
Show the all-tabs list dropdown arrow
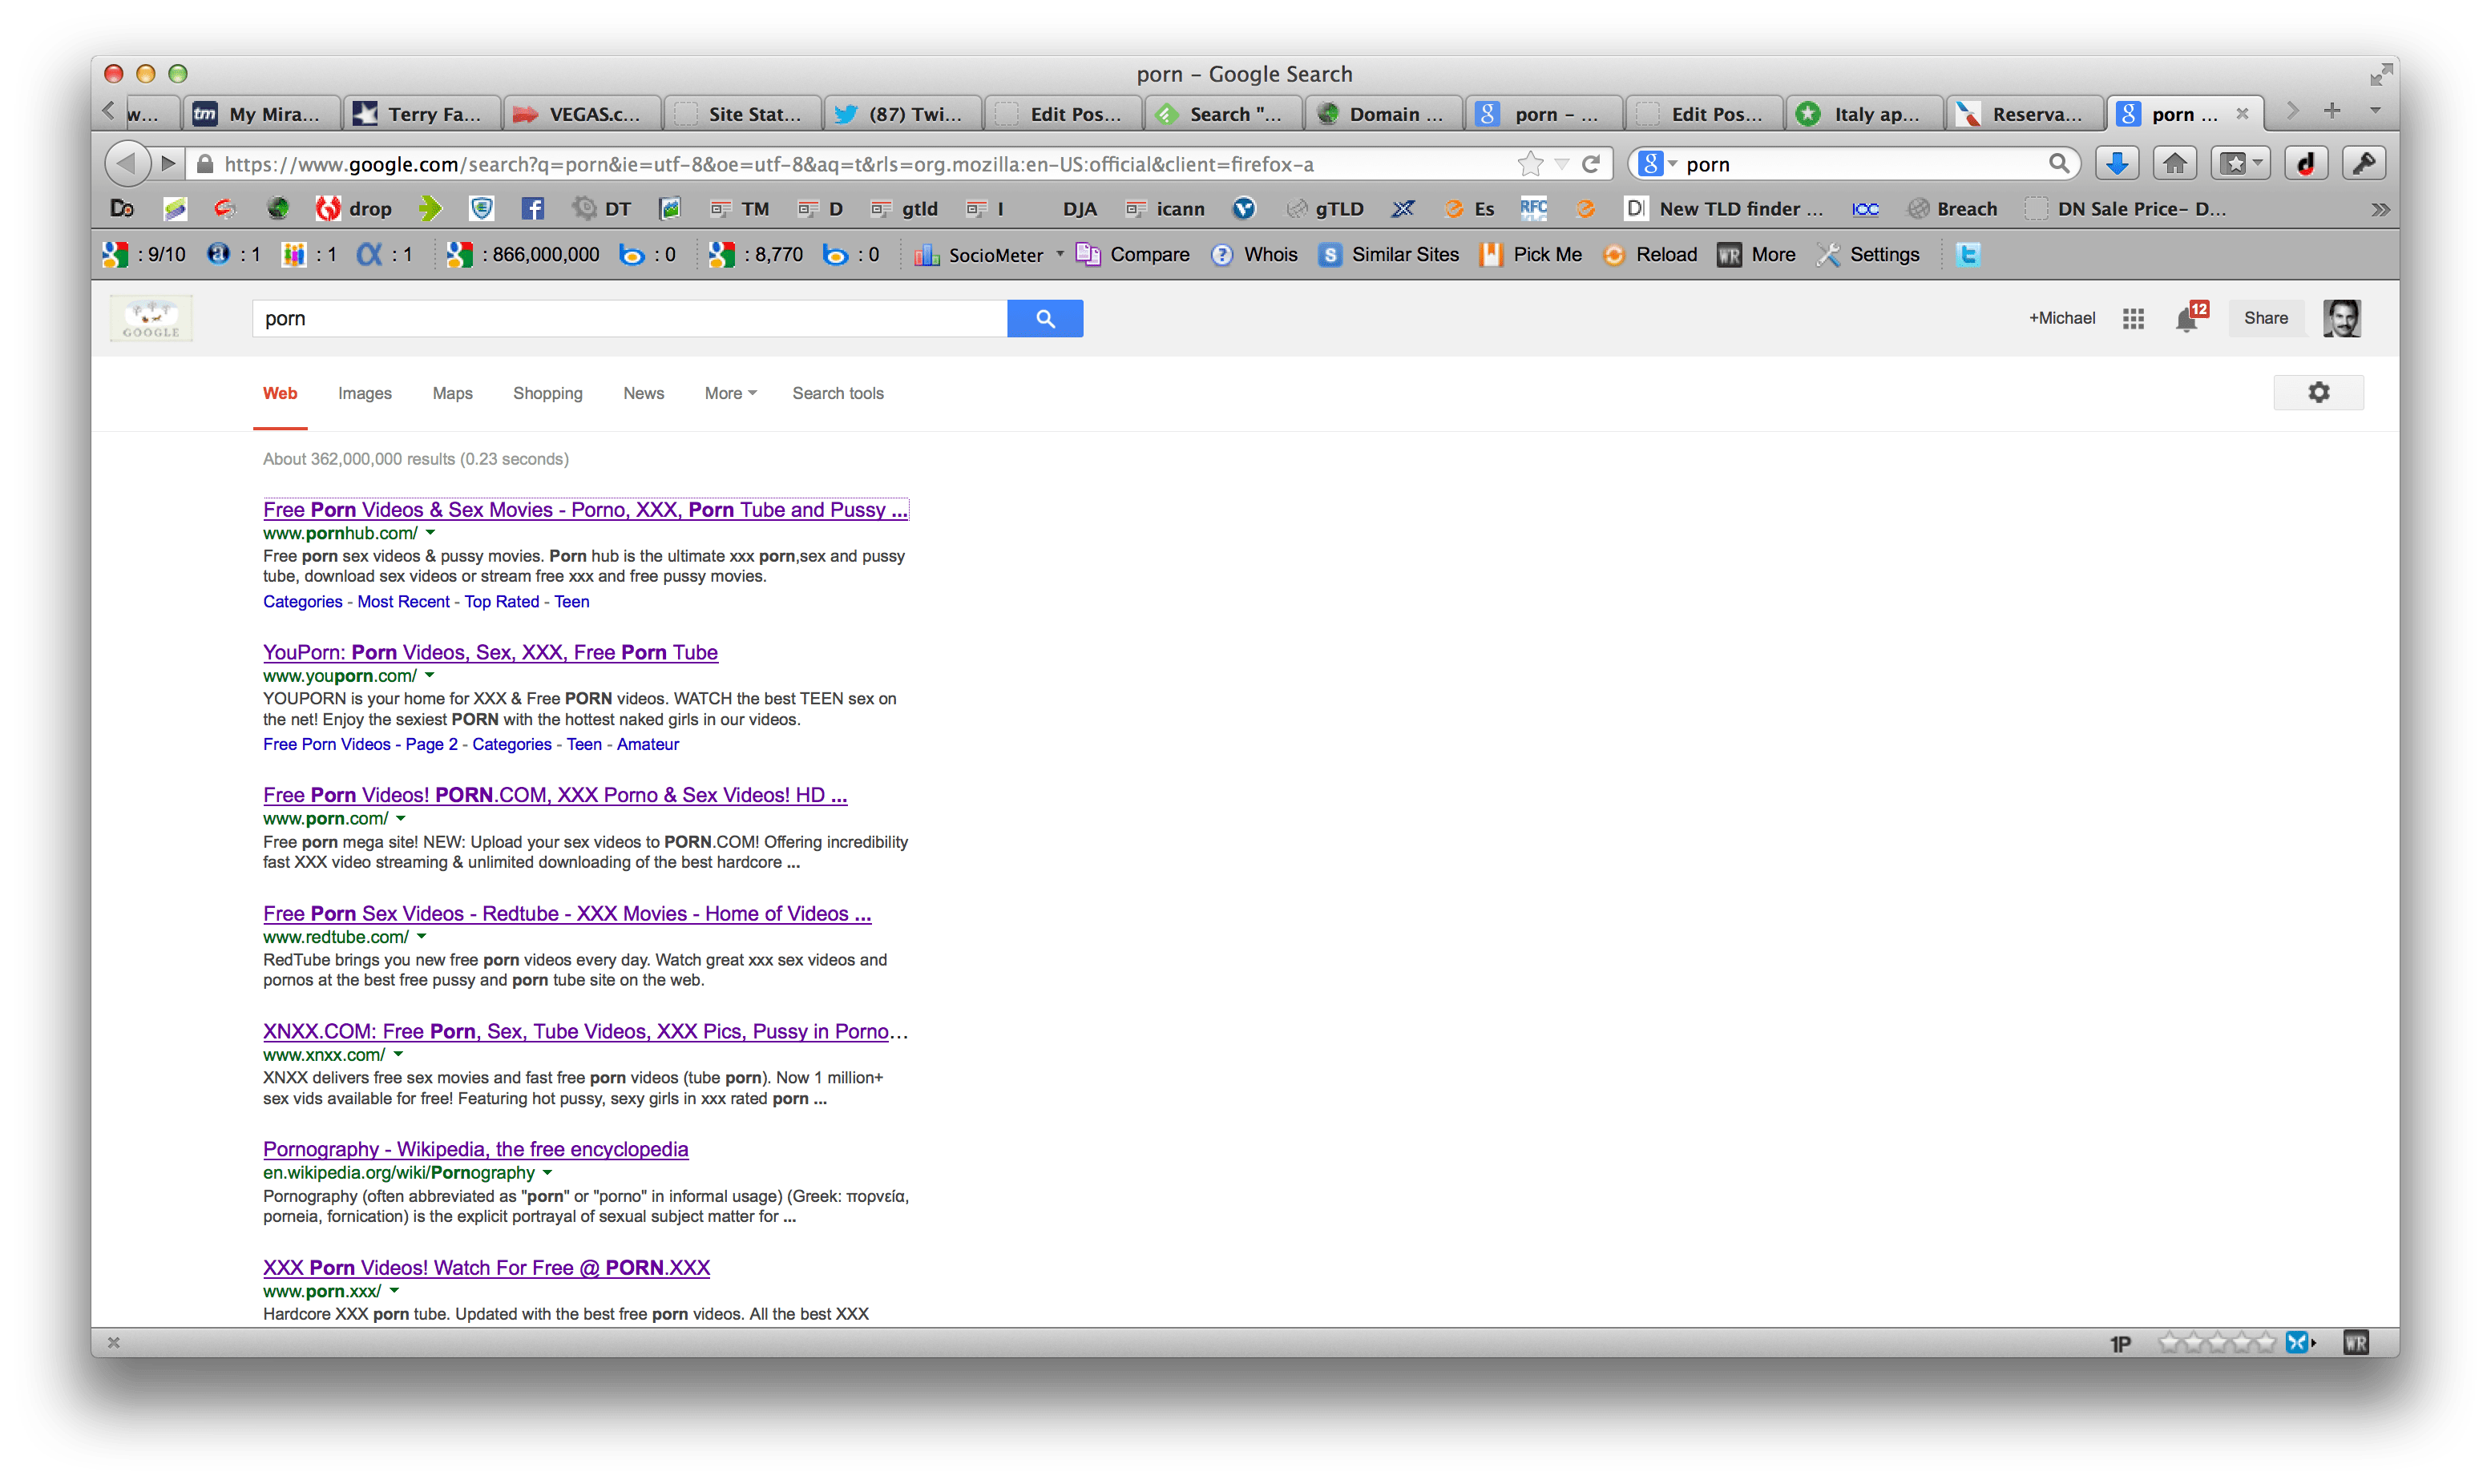click(x=2375, y=111)
